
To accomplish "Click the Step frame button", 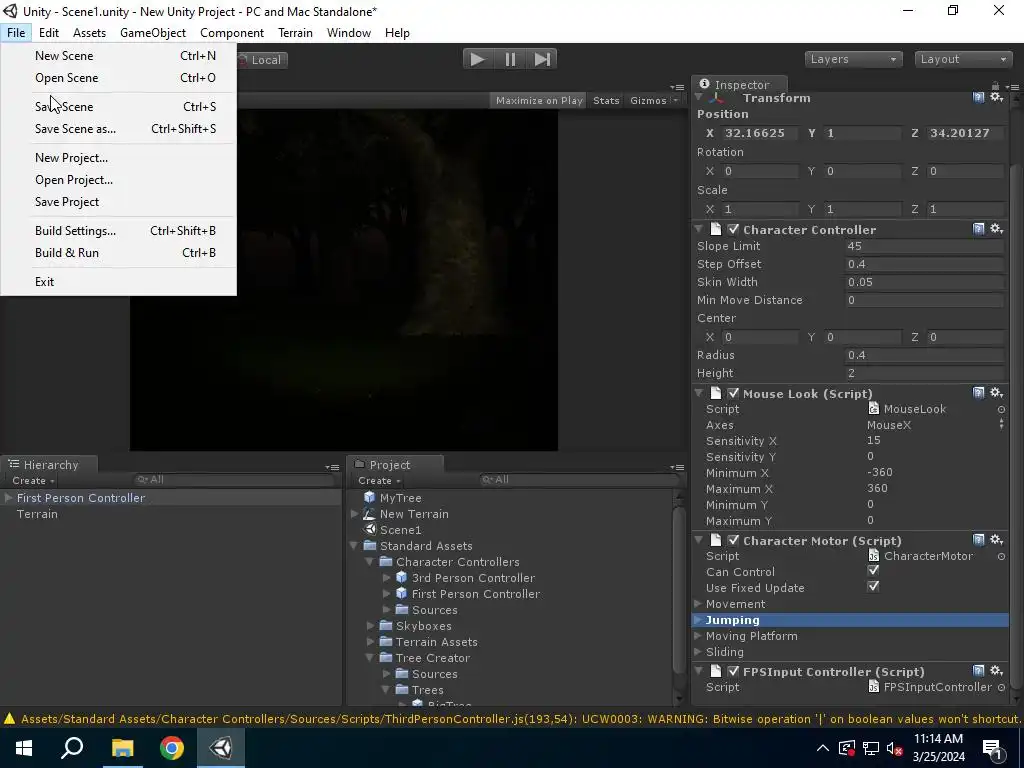I will 542,59.
